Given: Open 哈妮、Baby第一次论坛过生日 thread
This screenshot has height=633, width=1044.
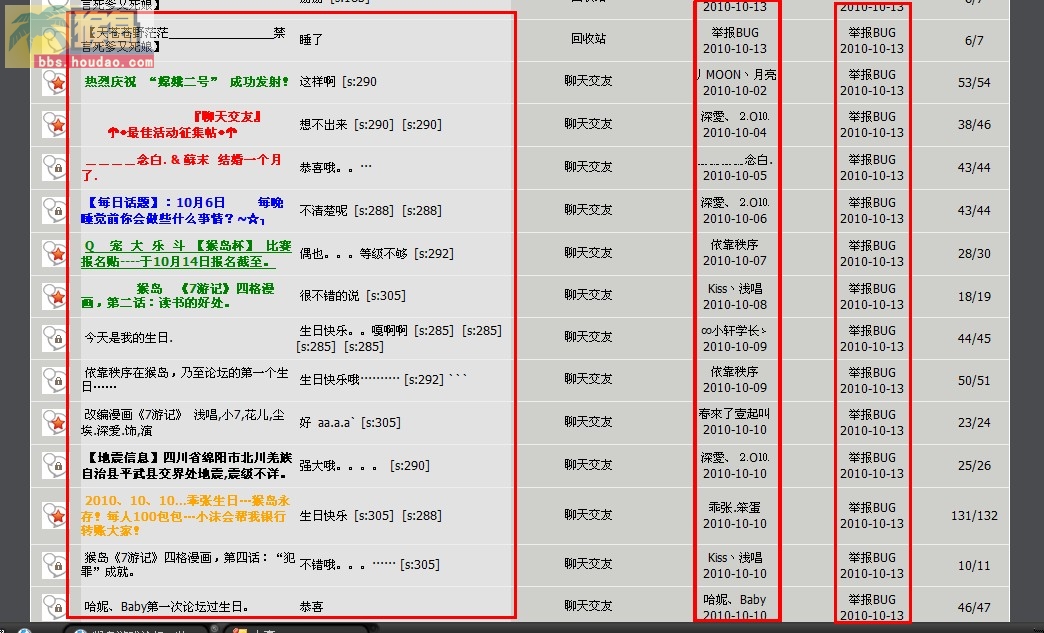Looking at the screenshot, I should tap(167, 607).
